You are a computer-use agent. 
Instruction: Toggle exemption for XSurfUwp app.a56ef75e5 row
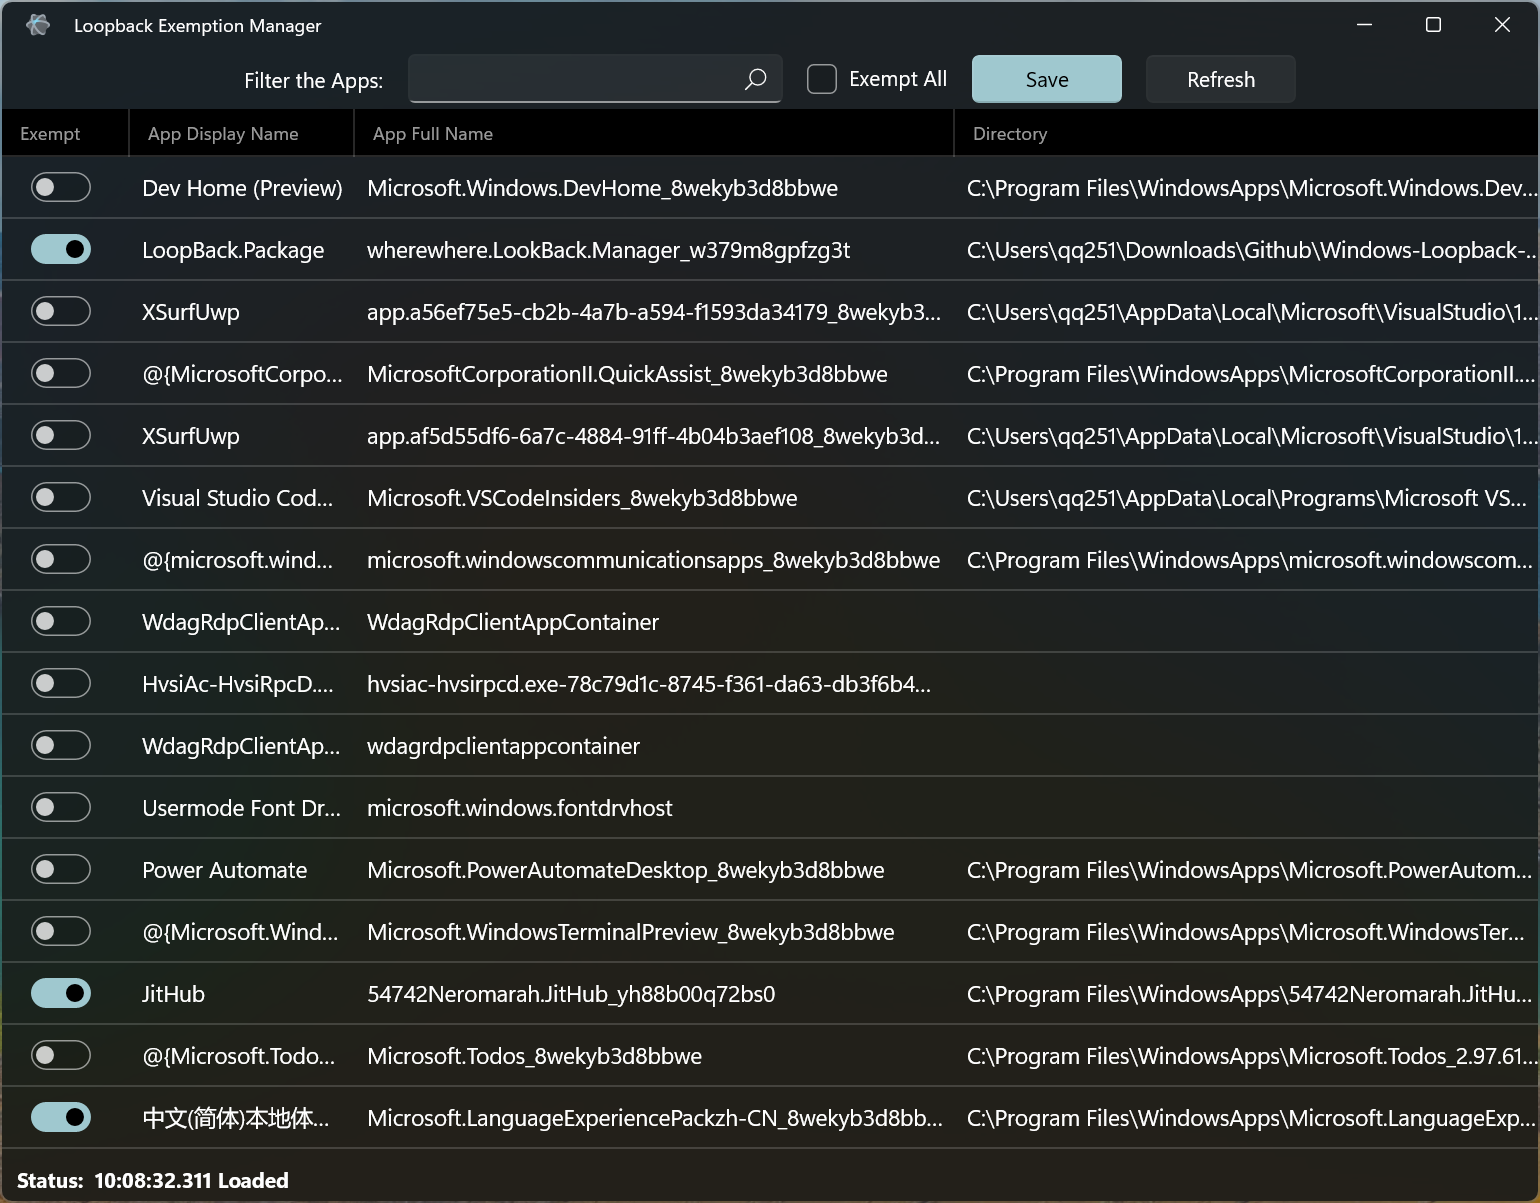(61, 311)
